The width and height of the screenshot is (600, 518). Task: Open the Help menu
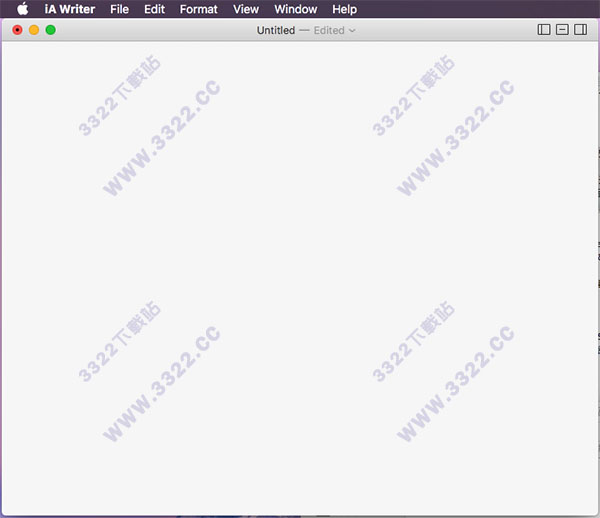[344, 9]
